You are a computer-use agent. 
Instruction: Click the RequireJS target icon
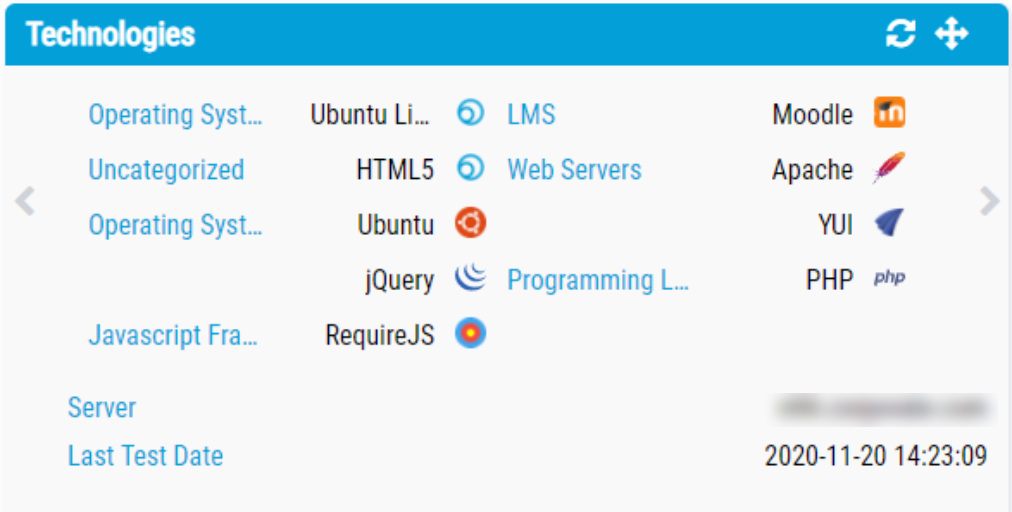pyautogui.click(x=471, y=334)
